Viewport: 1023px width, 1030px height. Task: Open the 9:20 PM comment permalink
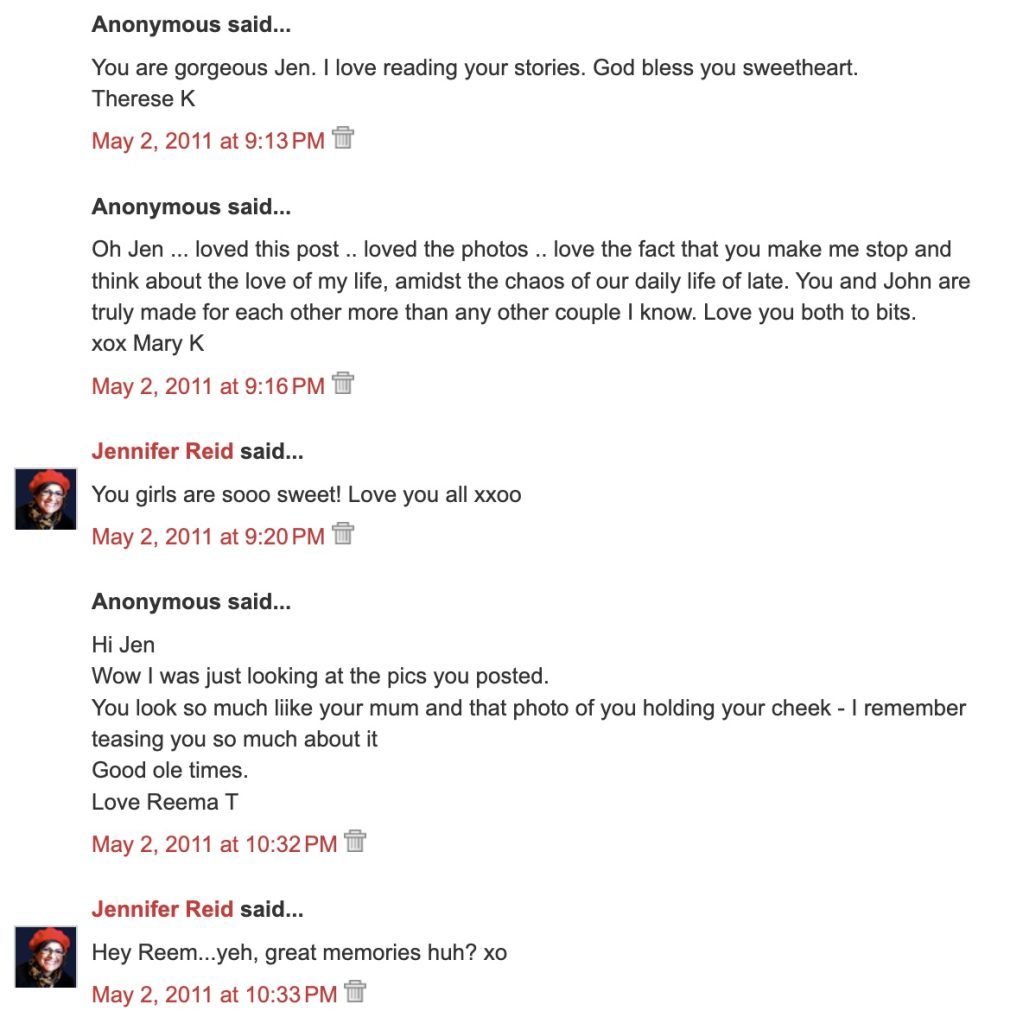208,537
